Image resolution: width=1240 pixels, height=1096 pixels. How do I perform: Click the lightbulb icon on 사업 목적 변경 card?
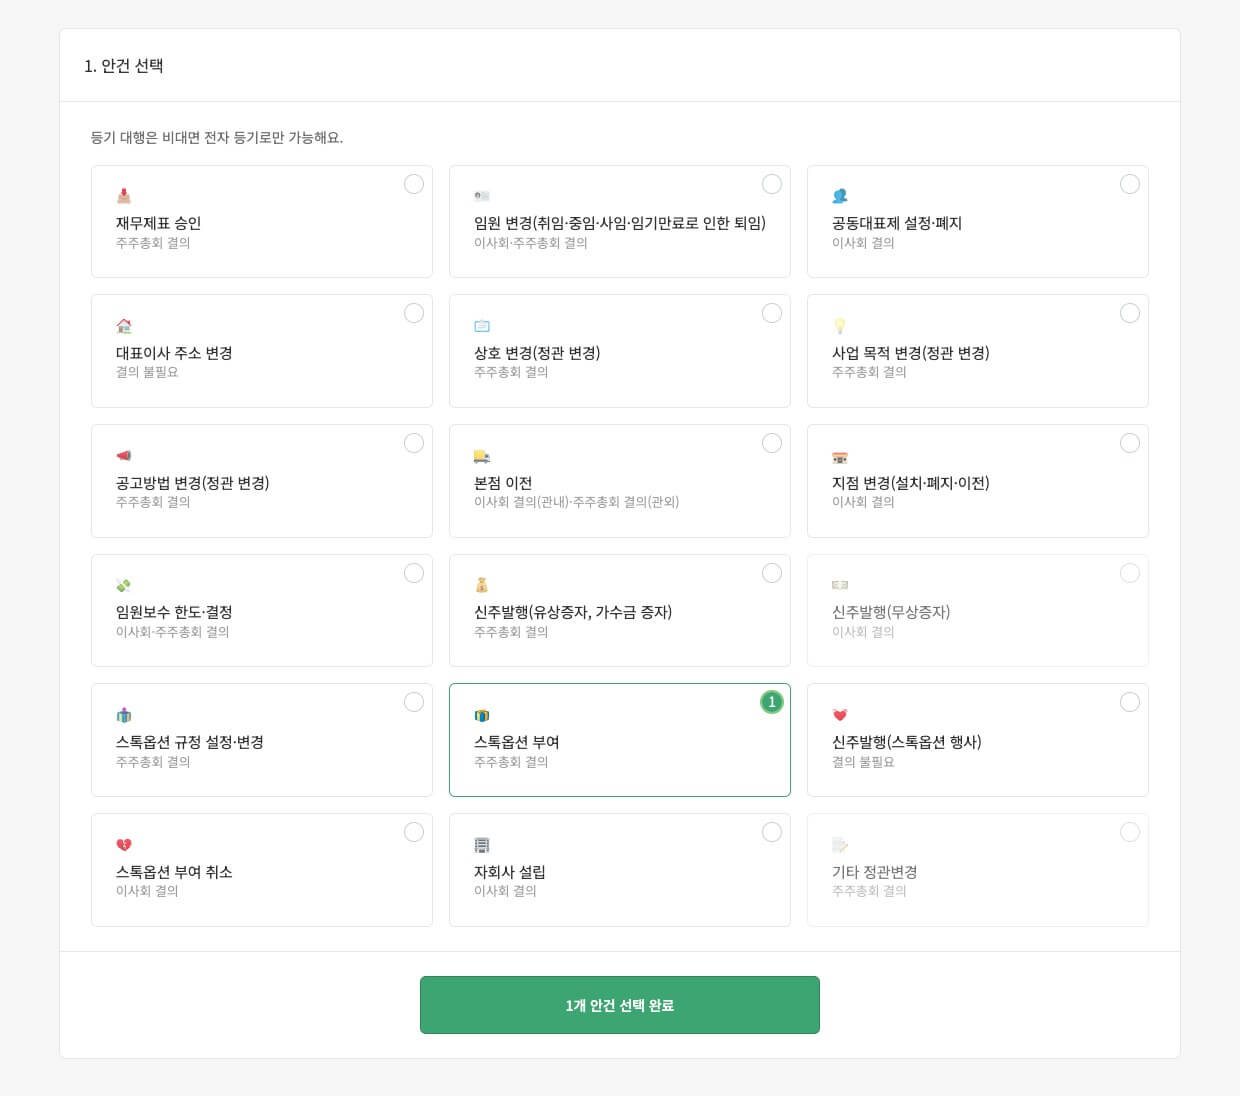pyautogui.click(x=840, y=325)
